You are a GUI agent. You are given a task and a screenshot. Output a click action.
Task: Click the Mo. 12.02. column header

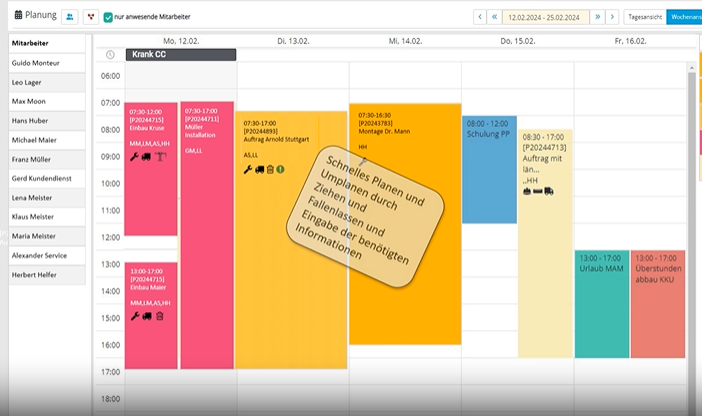coord(181,41)
